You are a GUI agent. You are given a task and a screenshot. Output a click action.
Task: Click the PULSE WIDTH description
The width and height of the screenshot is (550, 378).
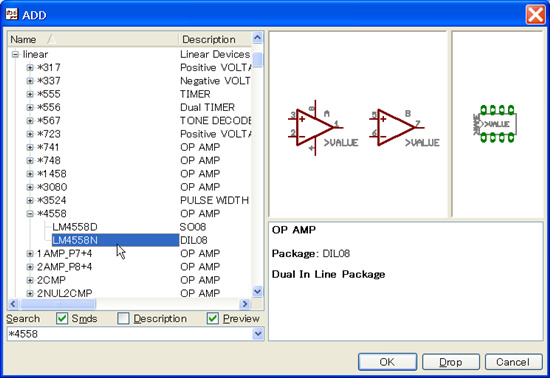215,201
